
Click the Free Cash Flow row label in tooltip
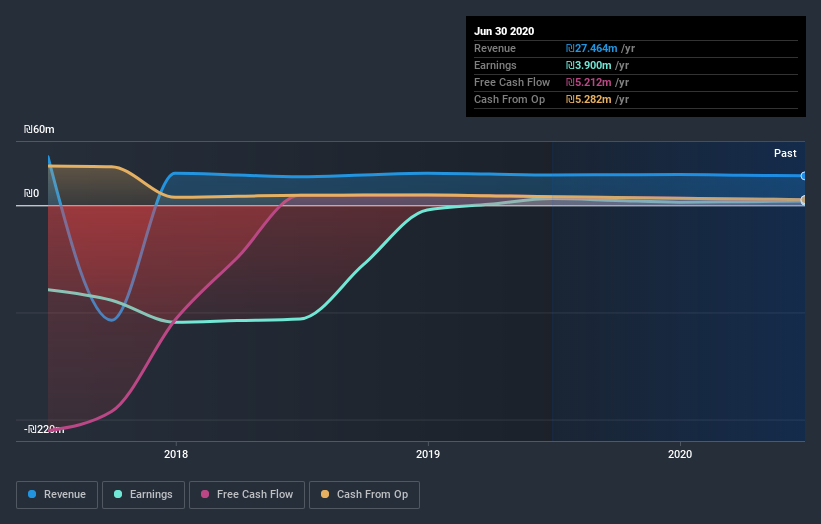point(512,82)
